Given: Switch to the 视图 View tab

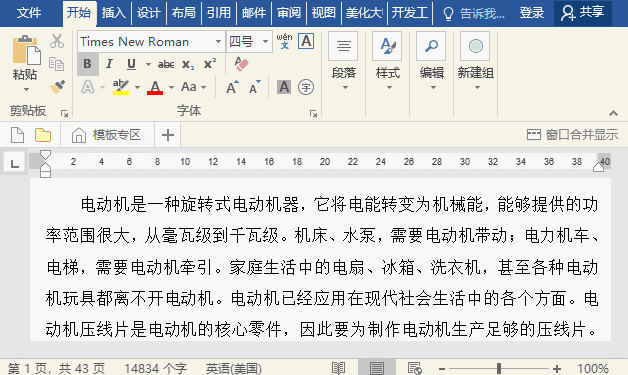Looking at the screenshot, I should tap(324, 13).
